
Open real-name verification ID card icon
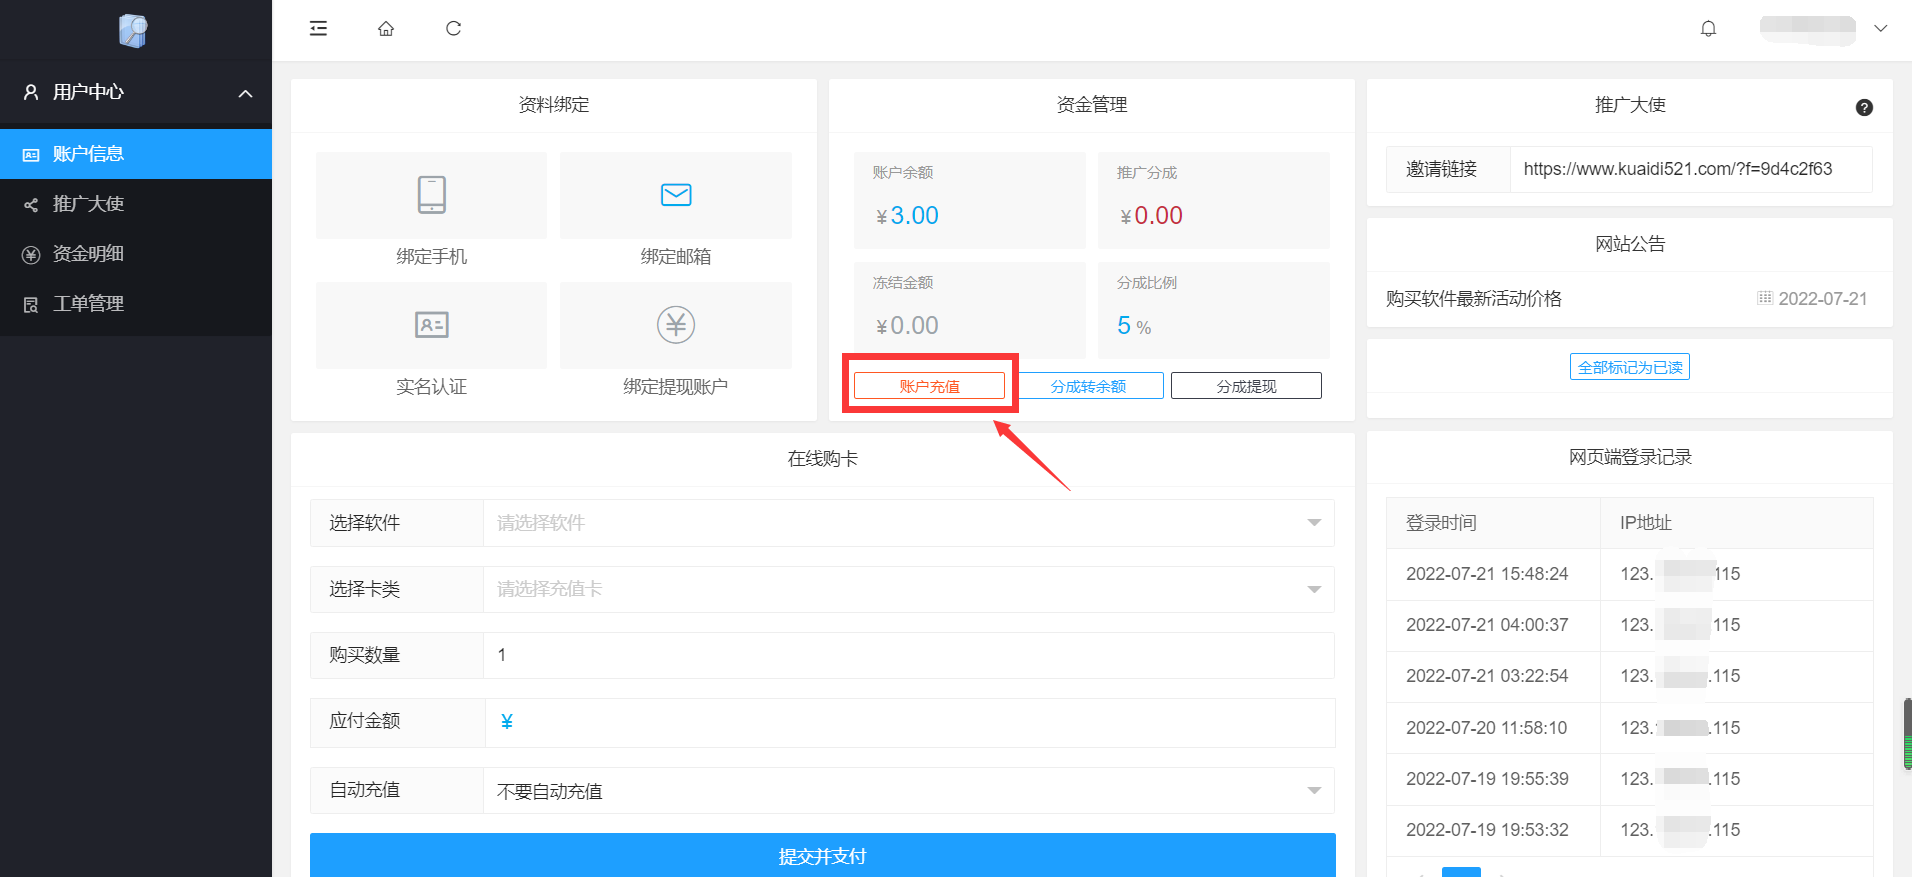pos(431,325)
